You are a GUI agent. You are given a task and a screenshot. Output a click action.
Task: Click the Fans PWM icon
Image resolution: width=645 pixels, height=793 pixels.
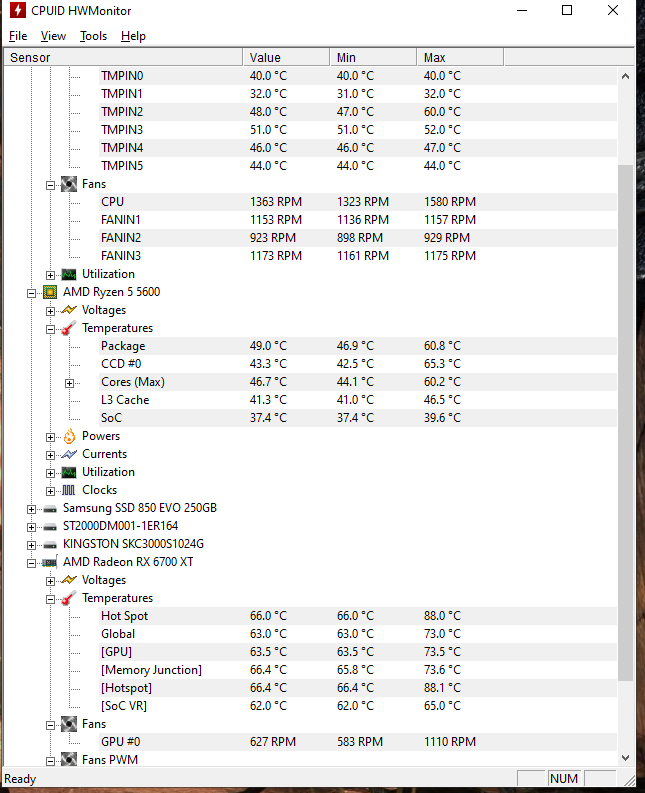click(69, 760)
